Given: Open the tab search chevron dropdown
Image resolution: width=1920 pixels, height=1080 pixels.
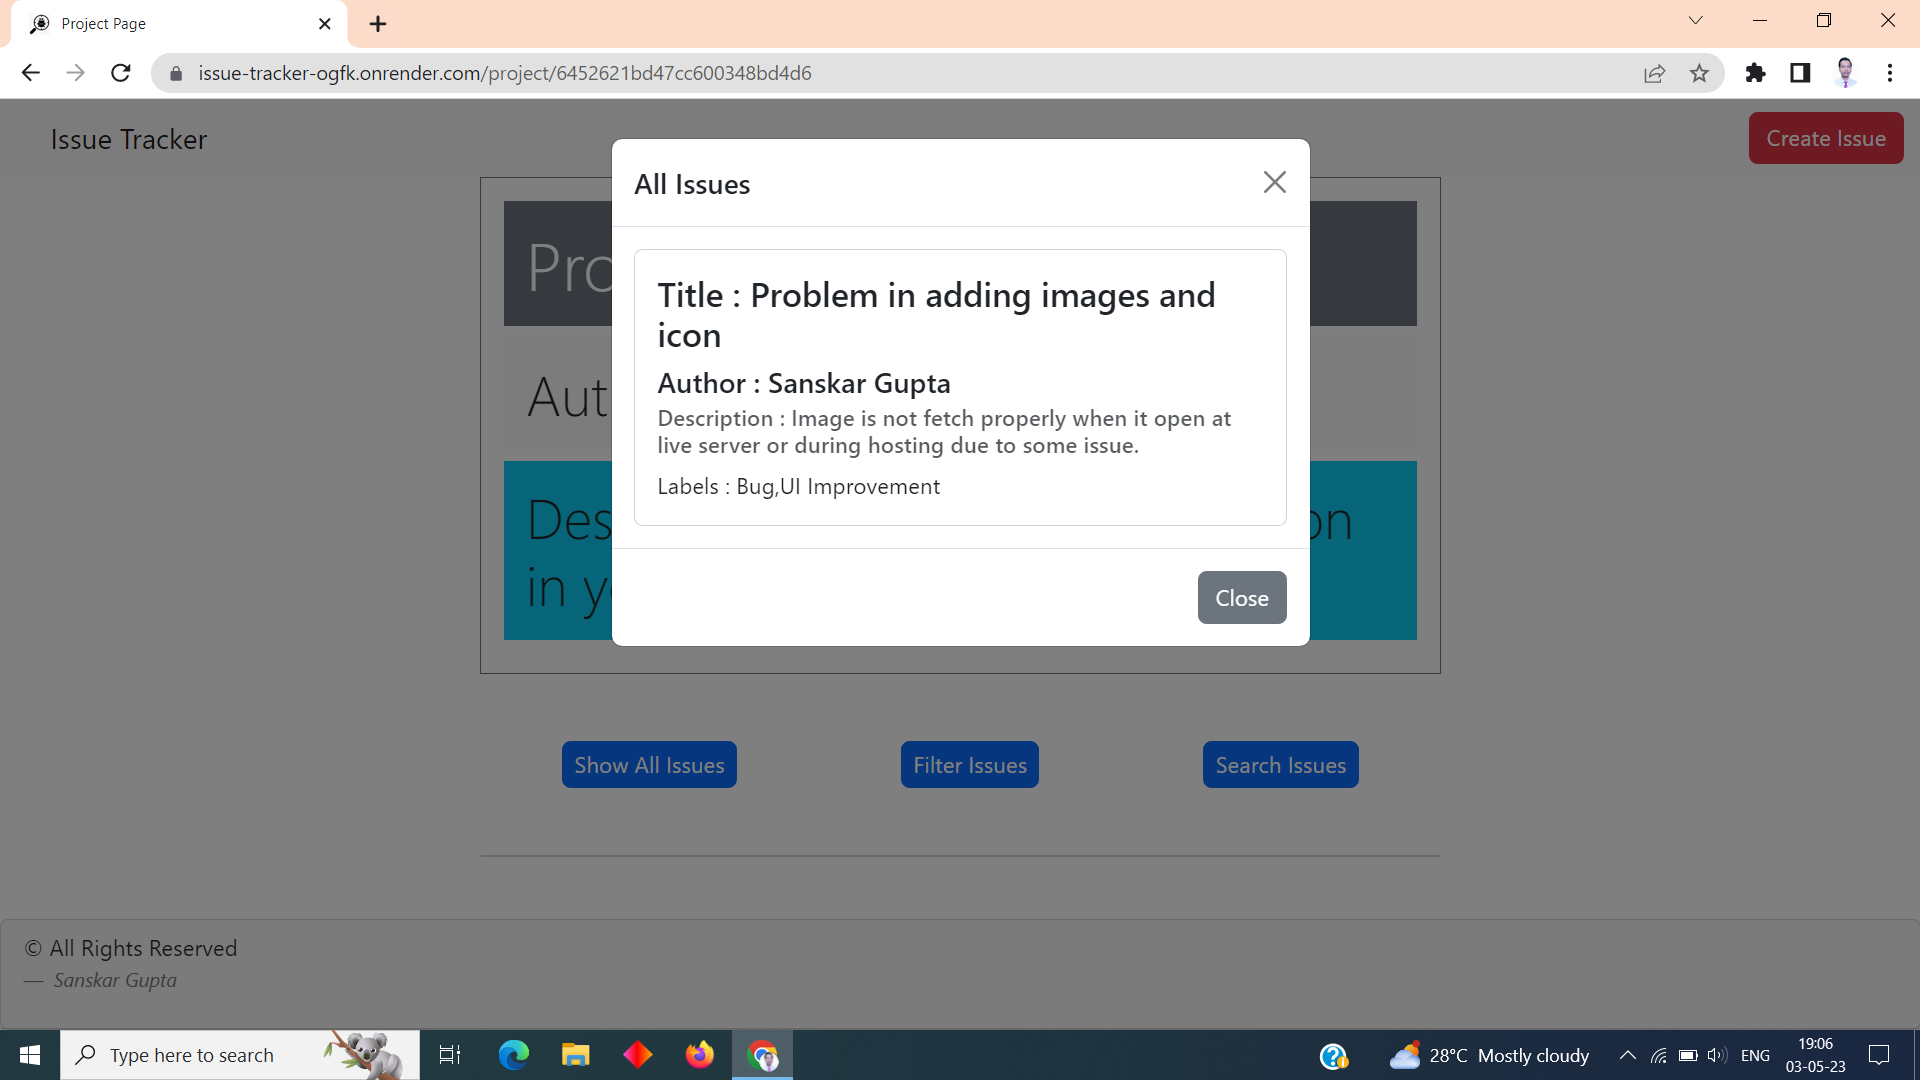Looking at the screenshot, I should click(1696, 20).
